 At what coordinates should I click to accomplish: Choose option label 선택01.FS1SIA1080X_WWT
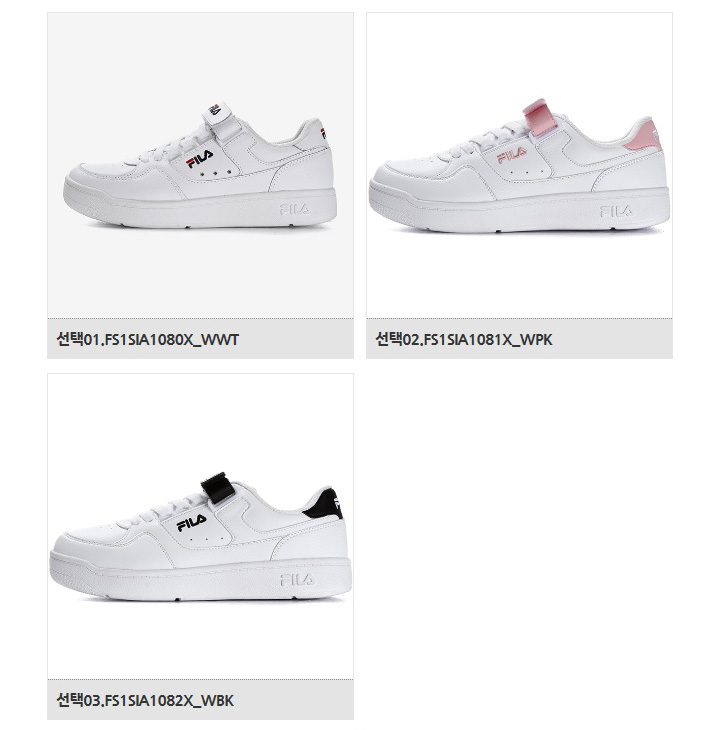point(148,339)
